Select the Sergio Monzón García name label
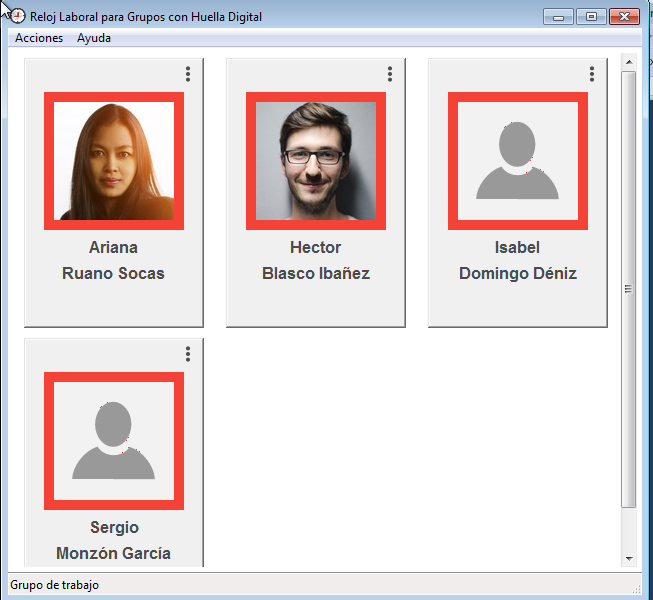Image resolution: width=653 pixels, height=600 pixels. coord(113,540)
